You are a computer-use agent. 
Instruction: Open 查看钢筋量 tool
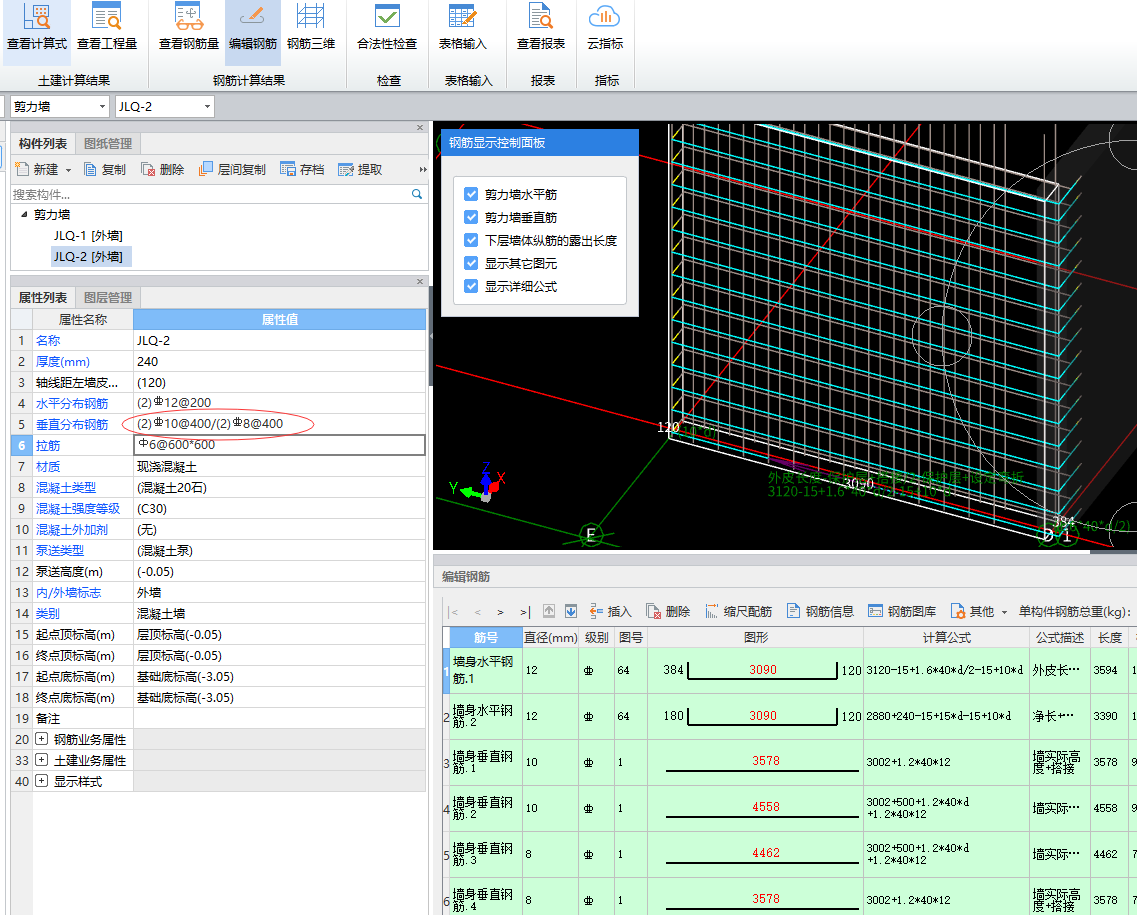[189, 28]
